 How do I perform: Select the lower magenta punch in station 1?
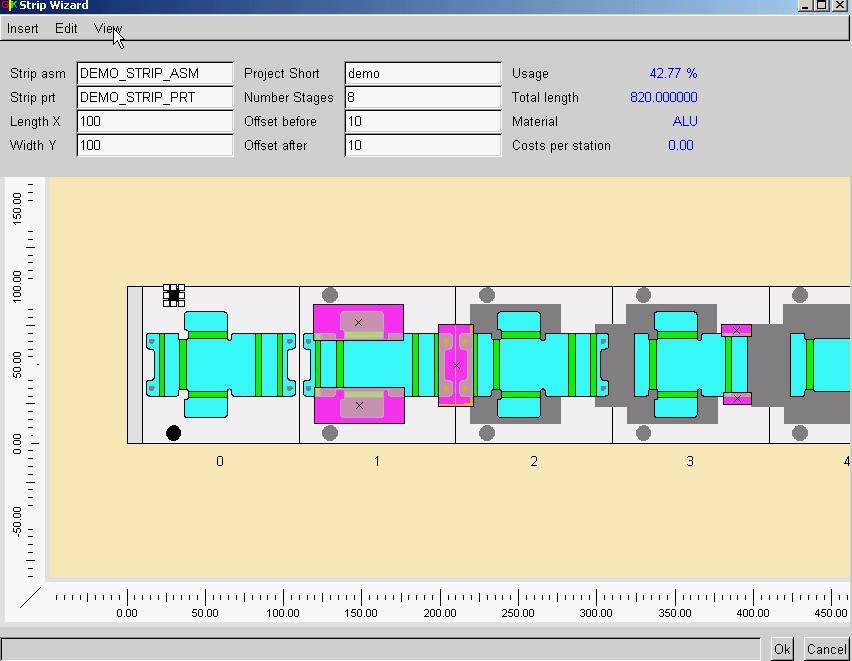359,406
